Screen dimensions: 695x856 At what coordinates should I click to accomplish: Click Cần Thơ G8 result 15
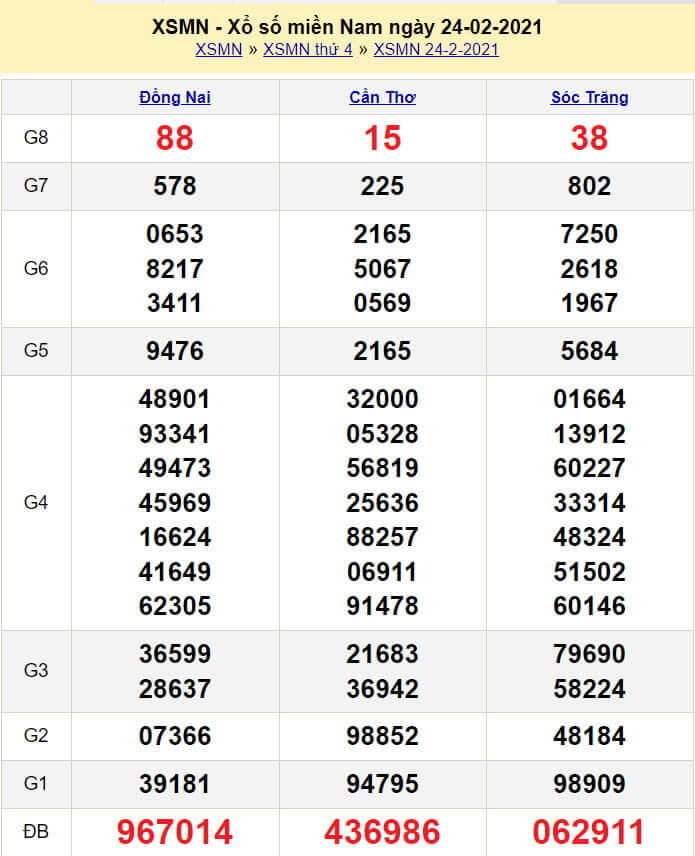click(x=382, y=138)
